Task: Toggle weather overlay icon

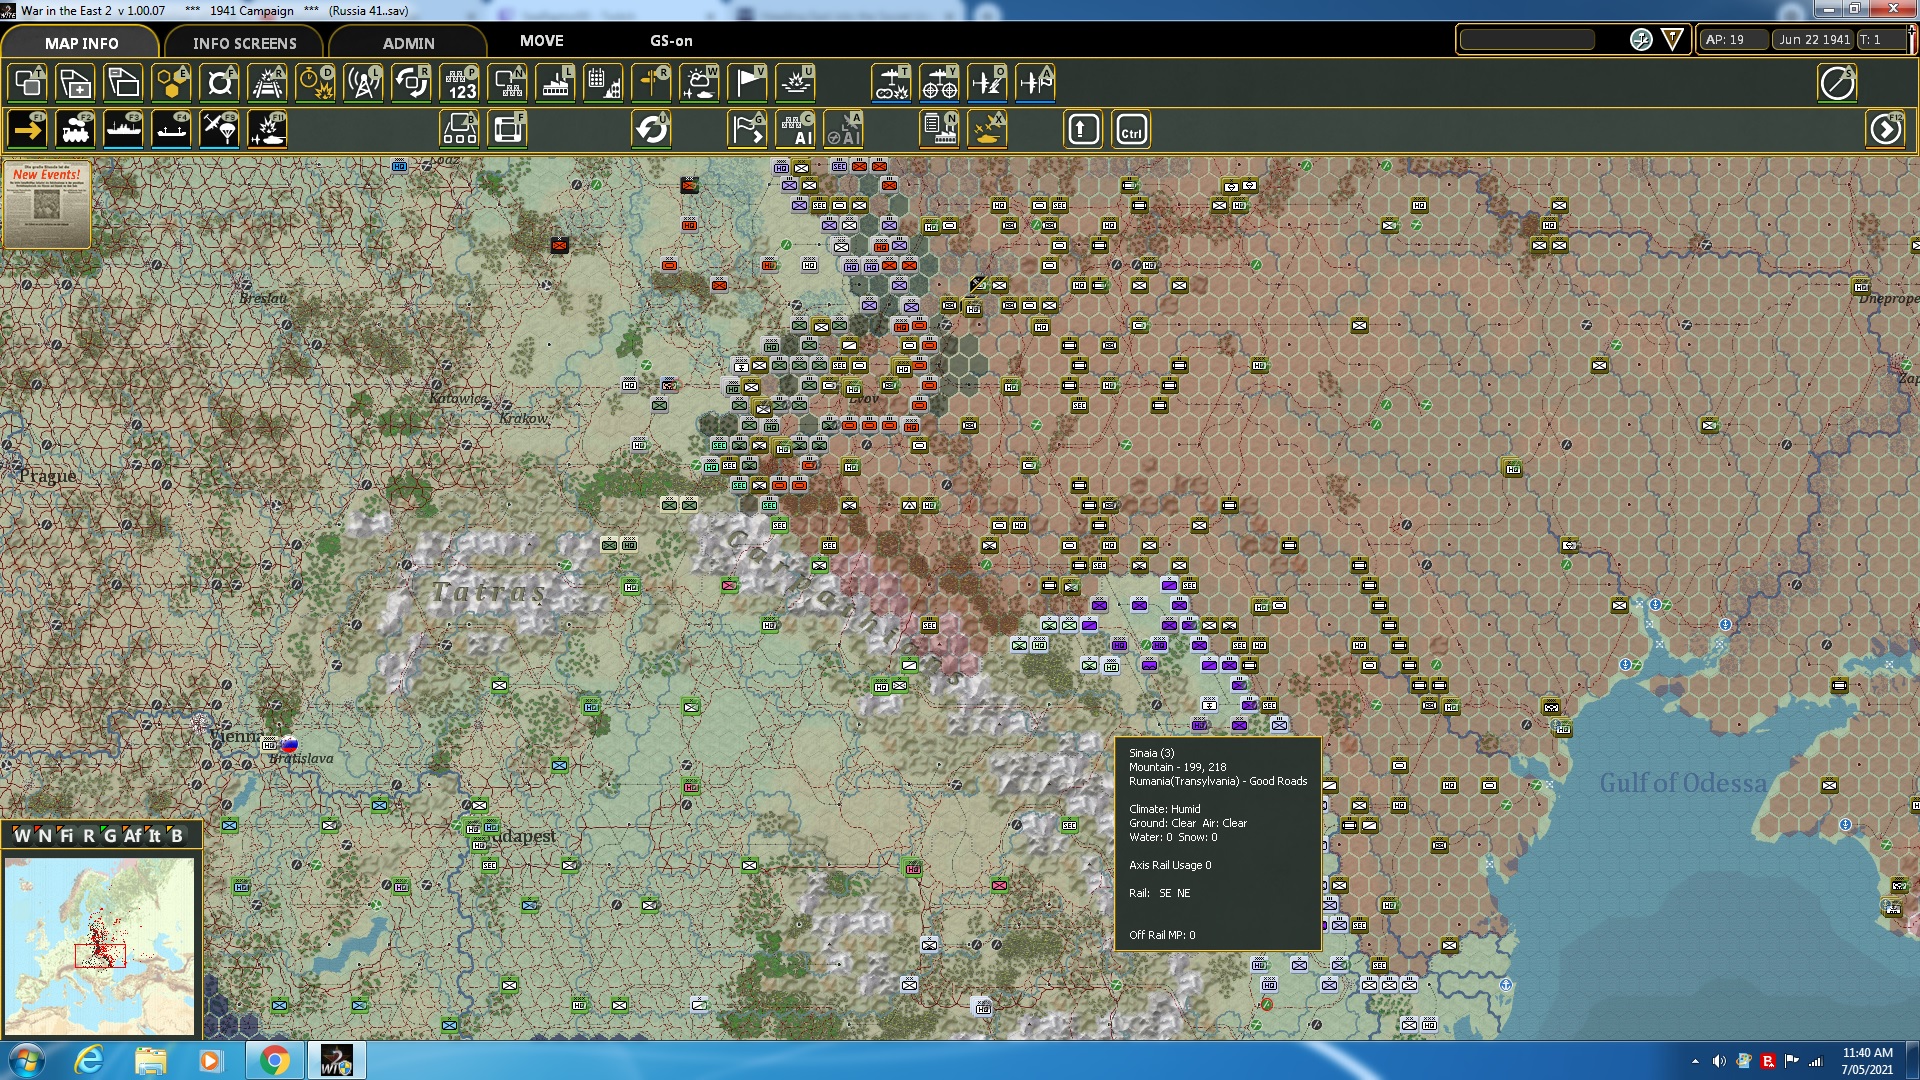Action: tap(700, 83)
